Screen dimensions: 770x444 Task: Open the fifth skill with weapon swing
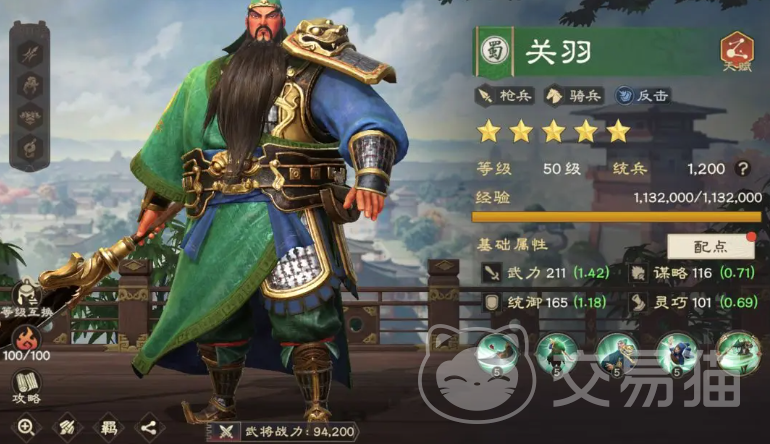click(738, 353)
